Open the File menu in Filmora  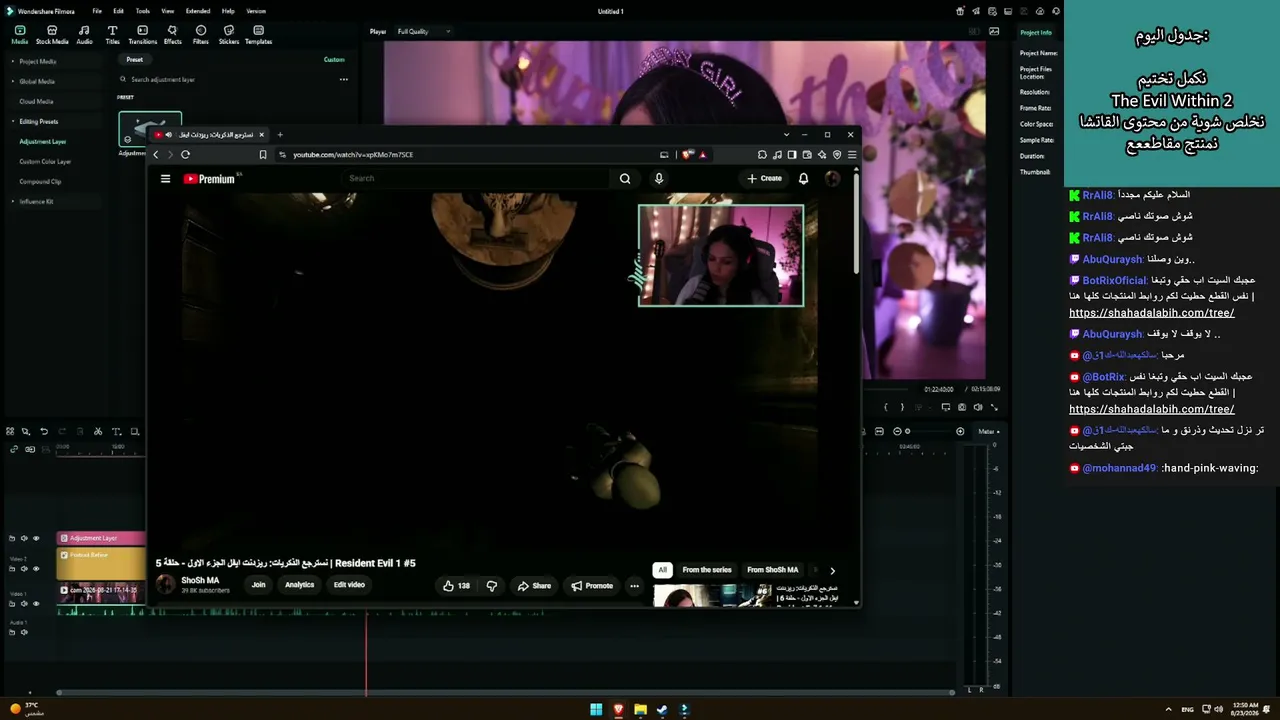[97, 11]
